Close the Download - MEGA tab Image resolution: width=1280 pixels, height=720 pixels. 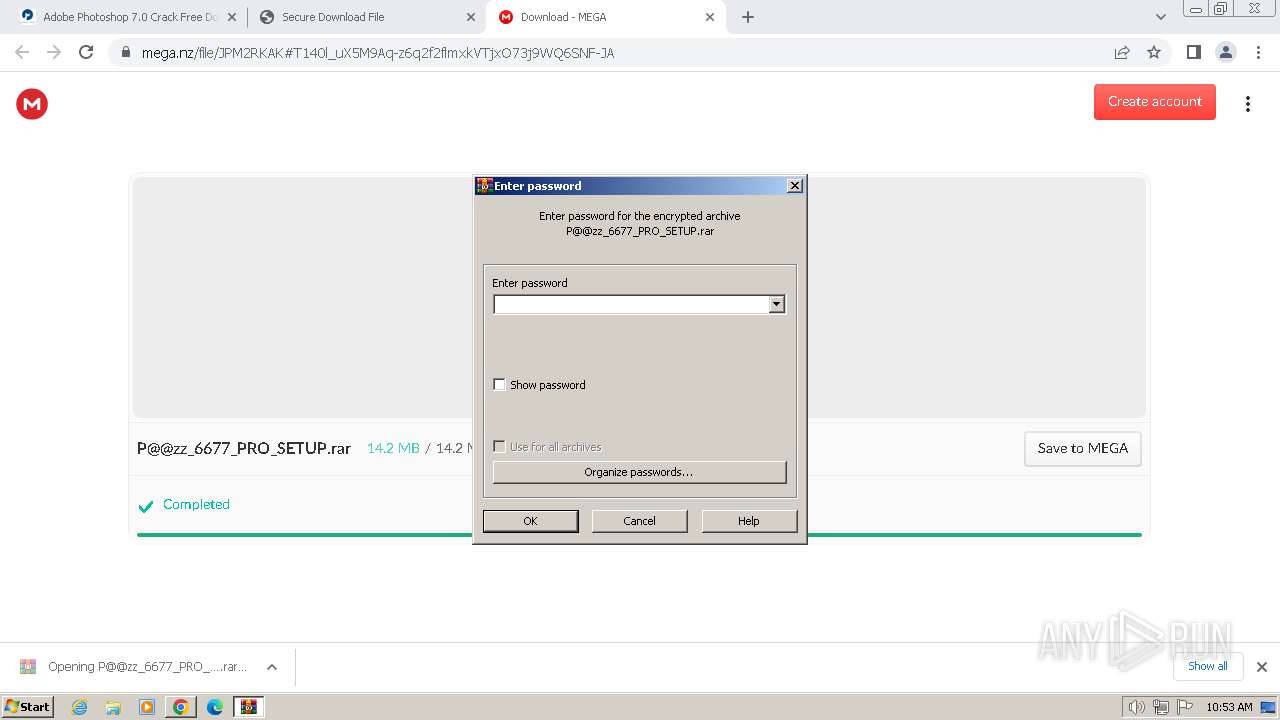coord(710,17)
